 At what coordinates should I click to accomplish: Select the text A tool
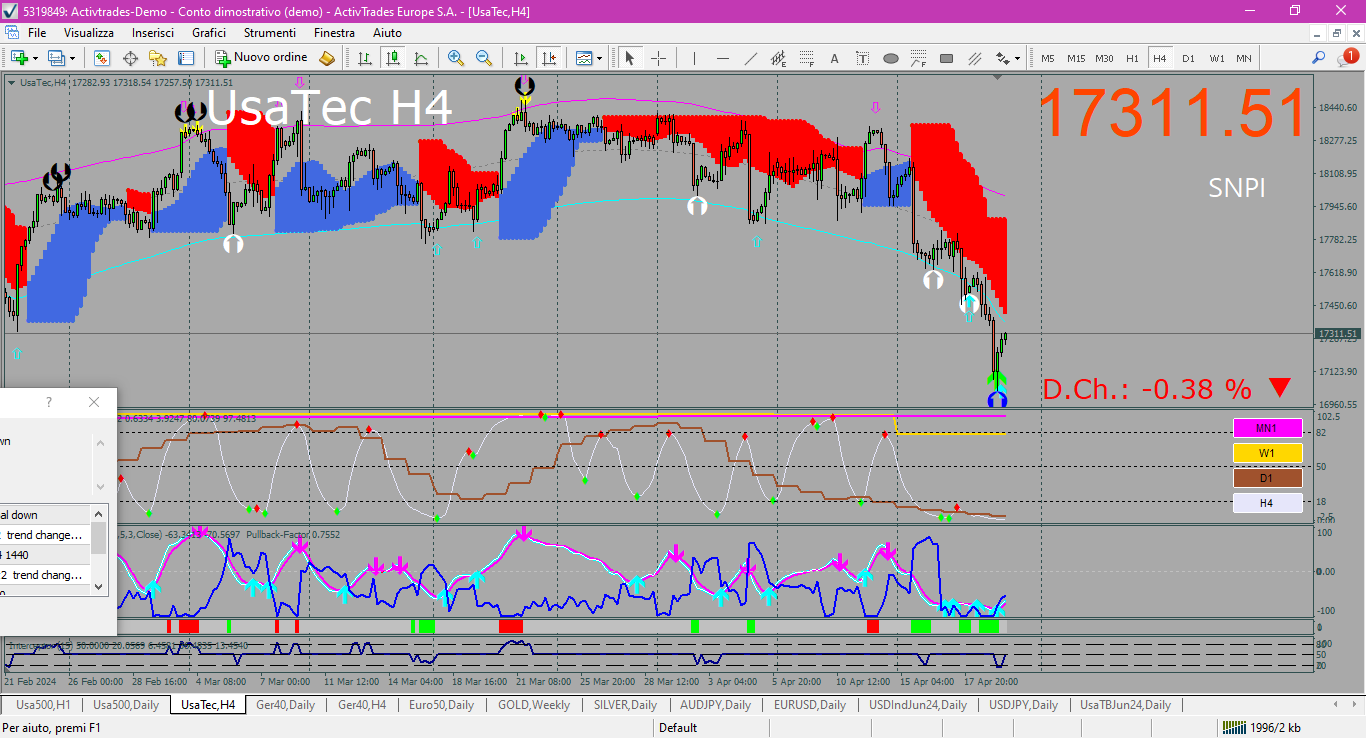pos(834,58)
